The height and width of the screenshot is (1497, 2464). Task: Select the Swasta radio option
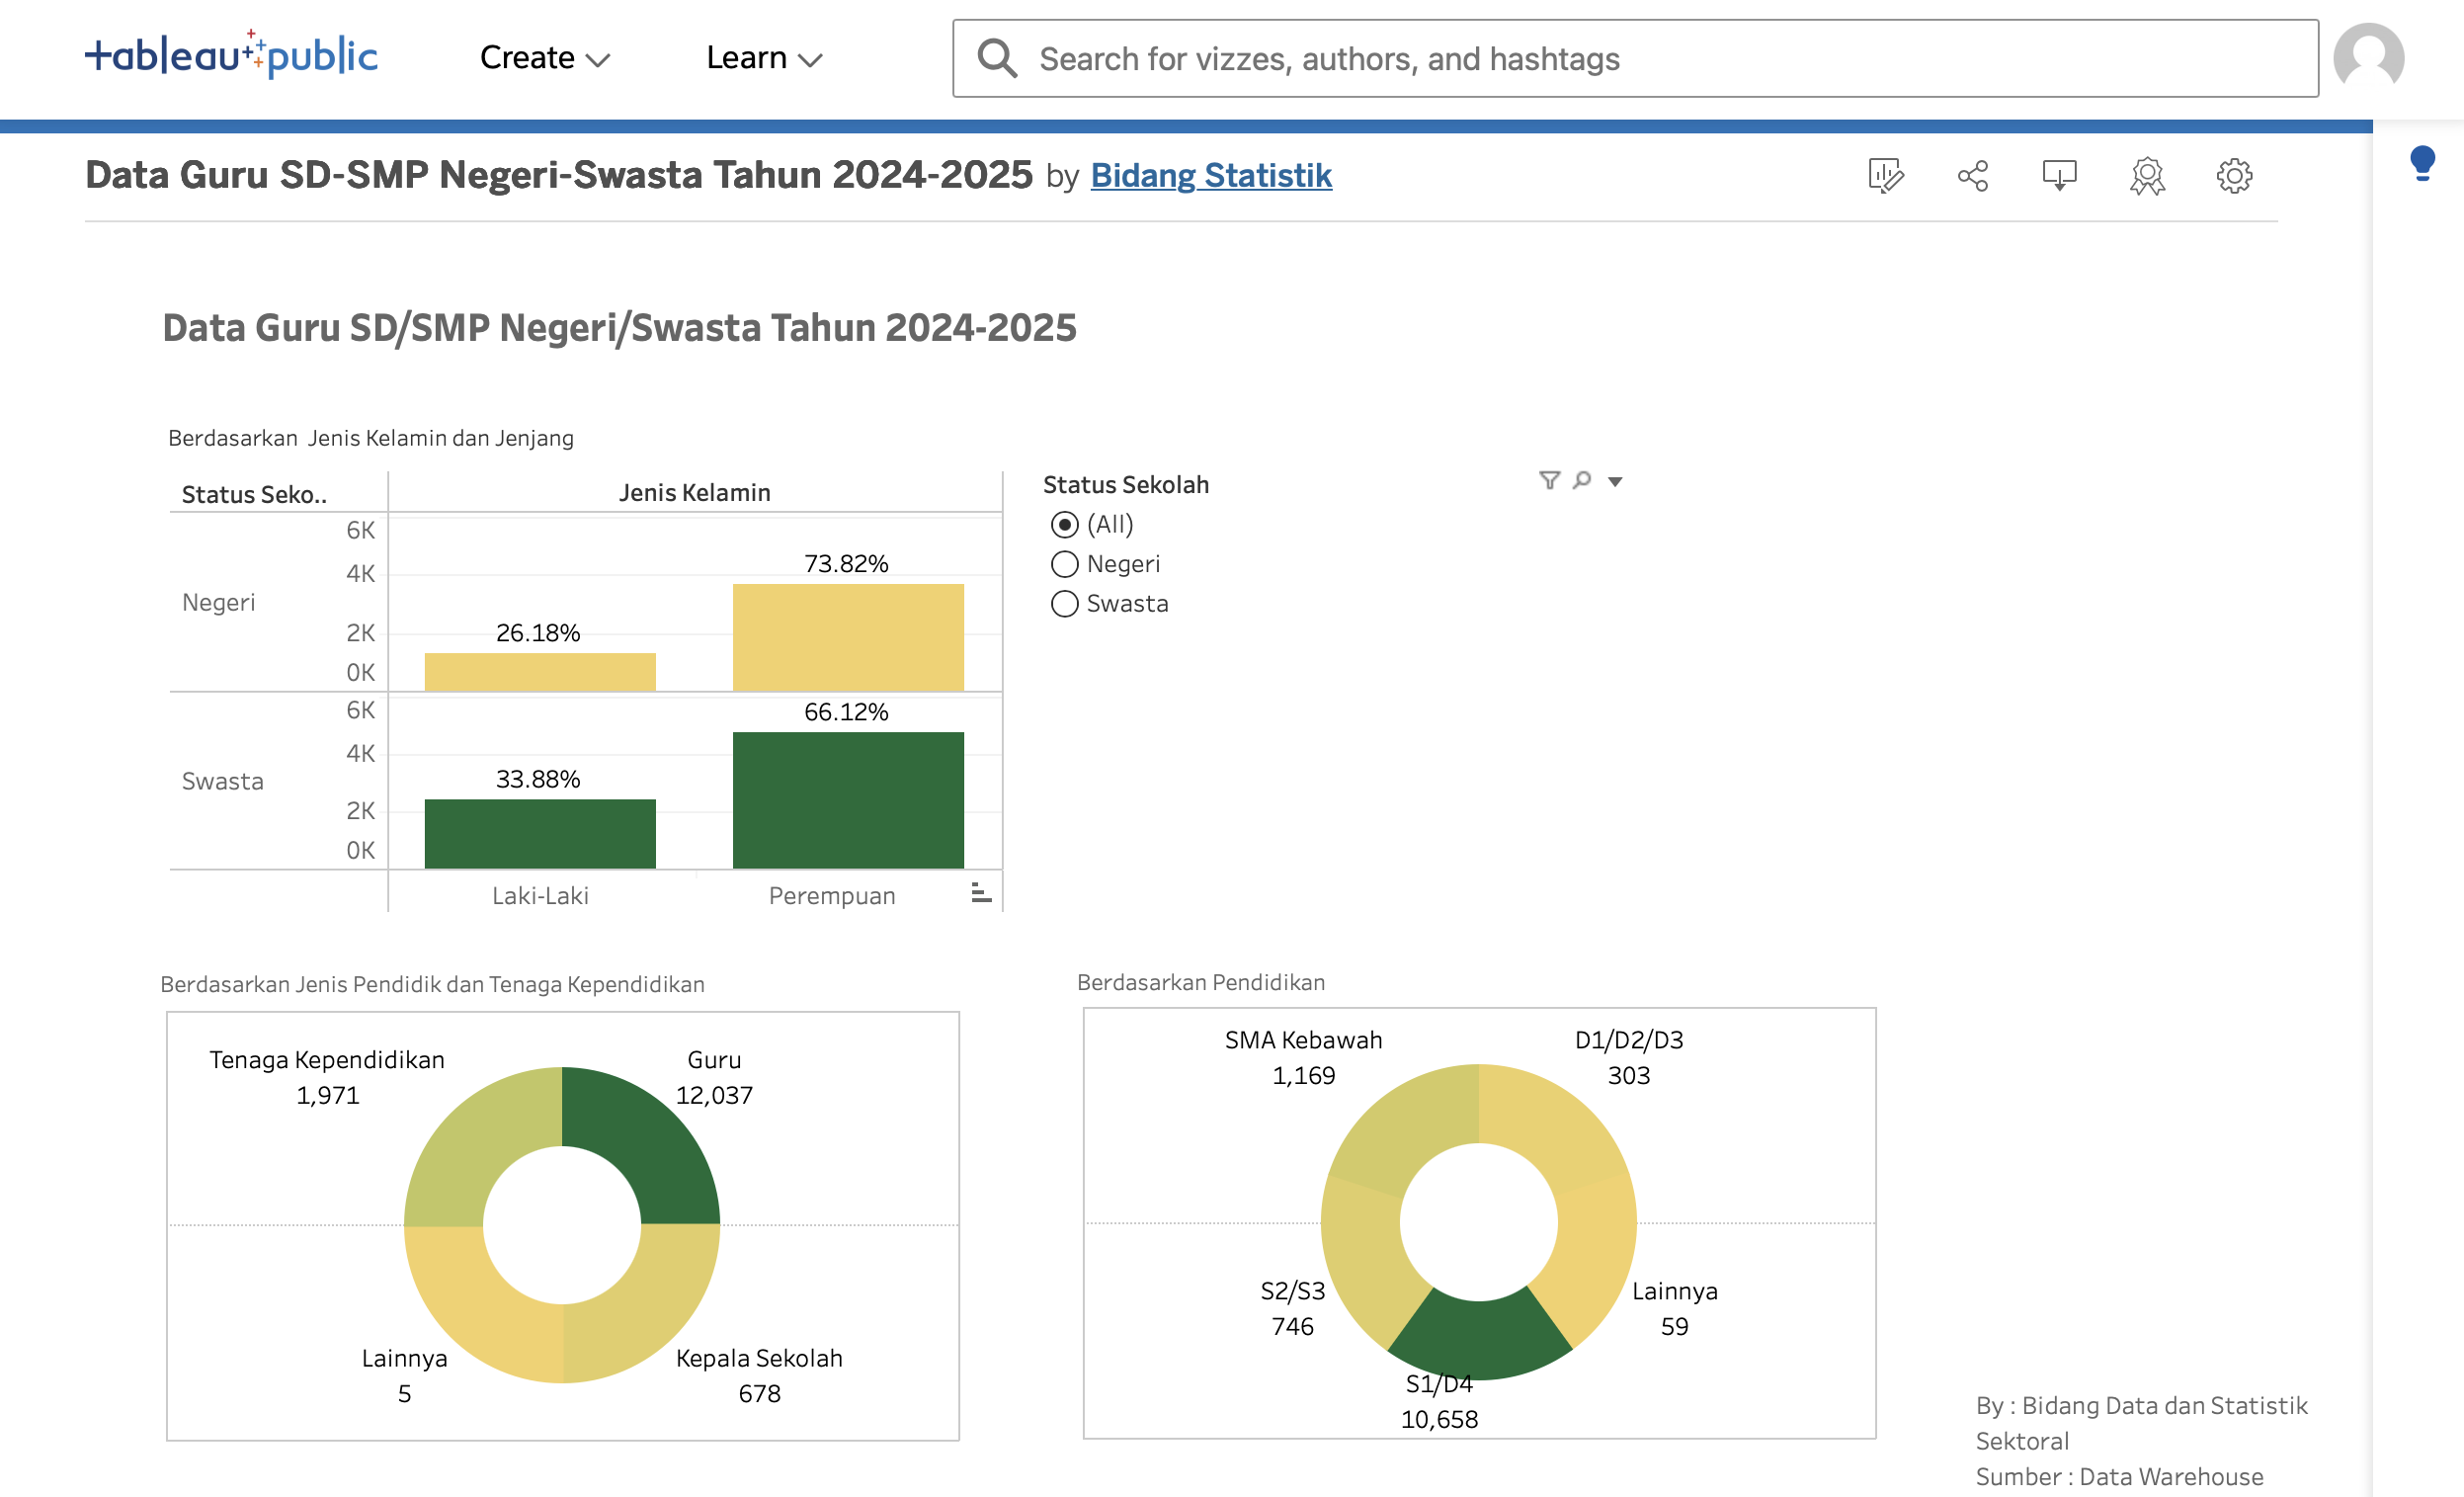[x=1064, y=604]
